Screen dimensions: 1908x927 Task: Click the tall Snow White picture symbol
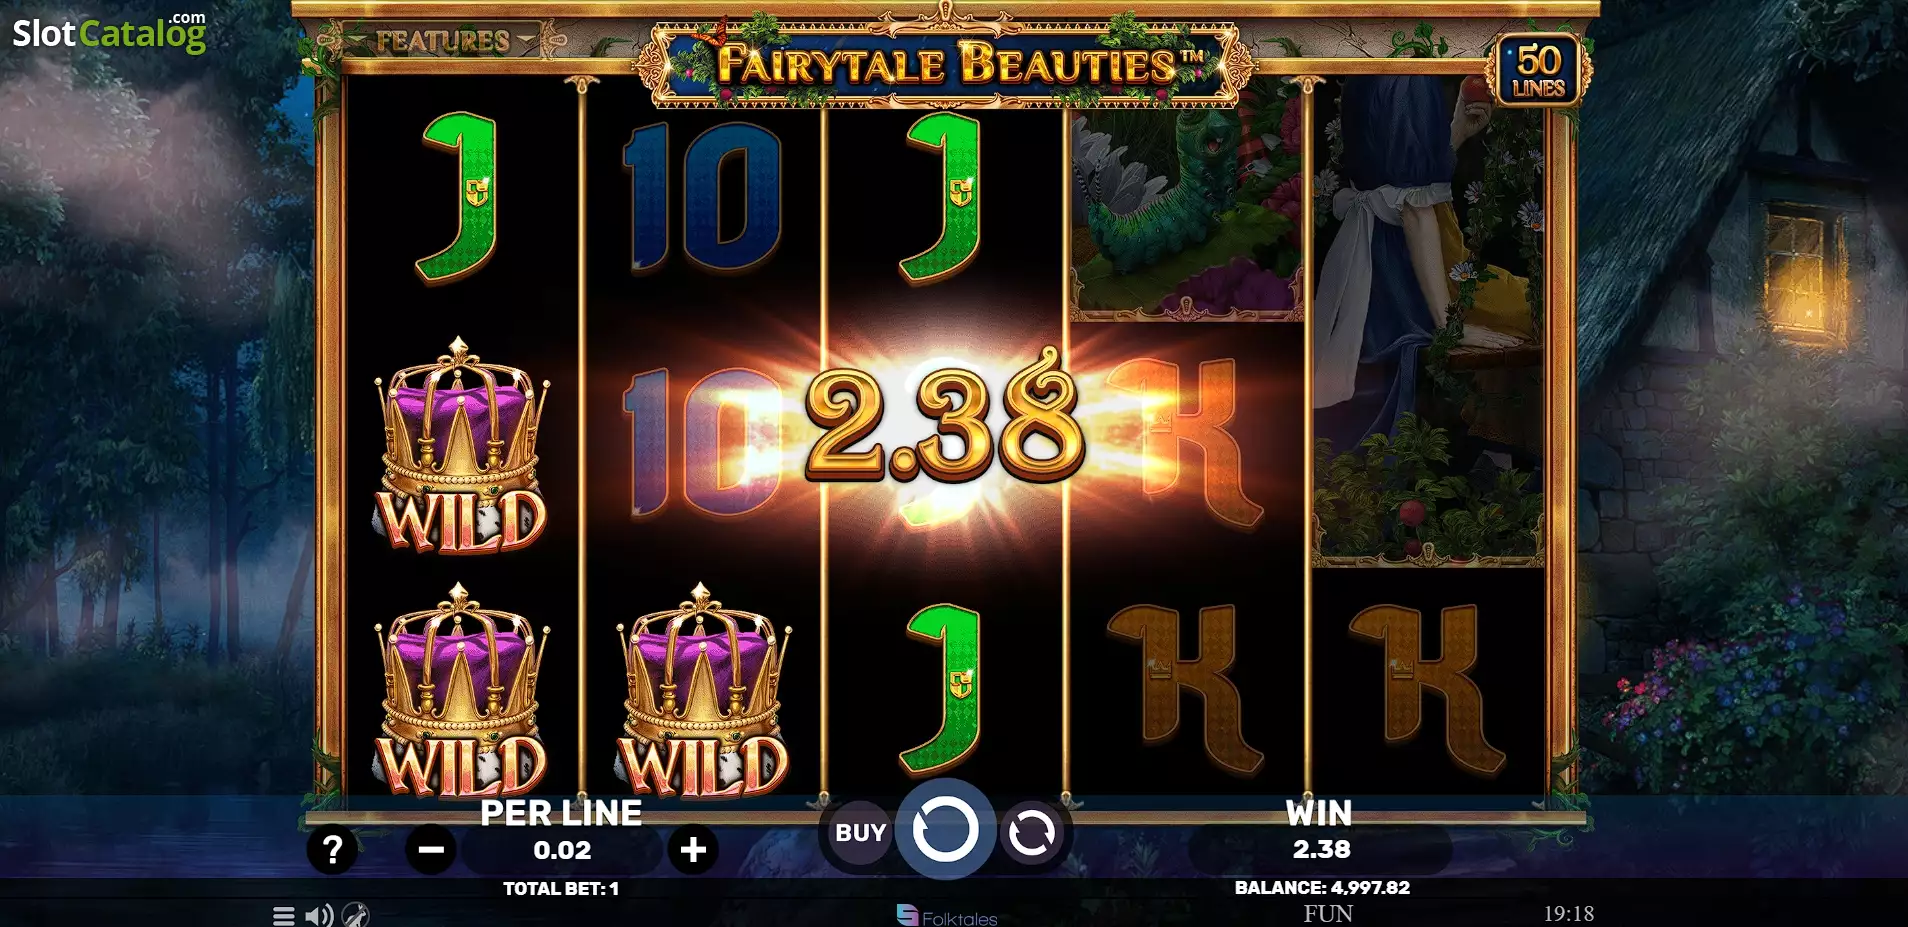(1428, 322)
